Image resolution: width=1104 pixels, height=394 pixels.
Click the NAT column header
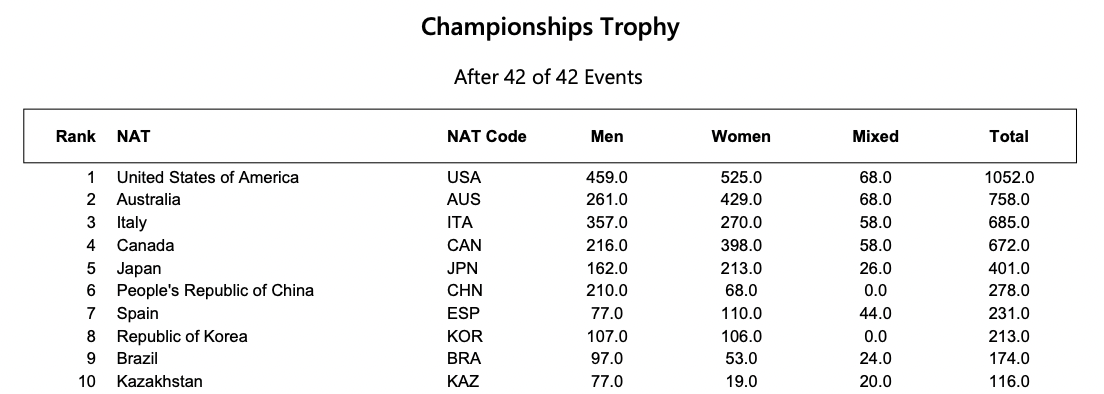(x=133, y=136)
